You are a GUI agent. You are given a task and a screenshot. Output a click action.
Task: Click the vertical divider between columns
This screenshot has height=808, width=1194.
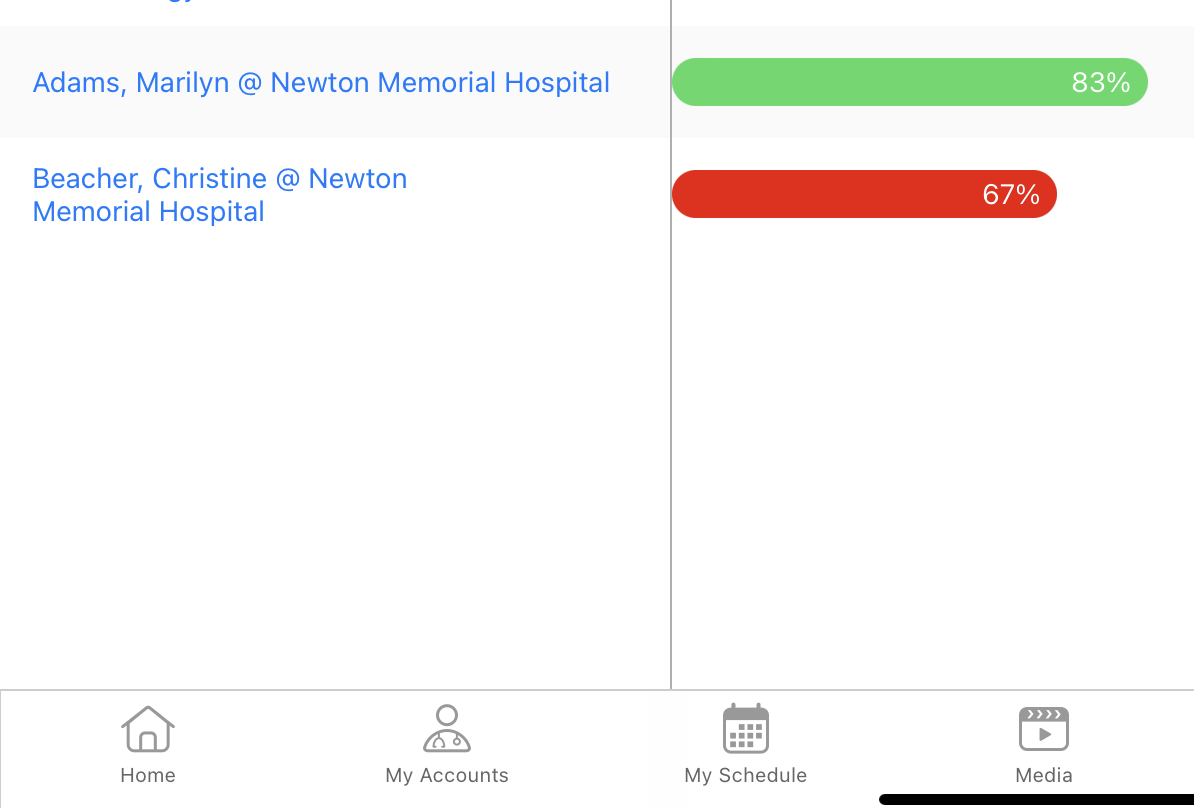(671, 400)
